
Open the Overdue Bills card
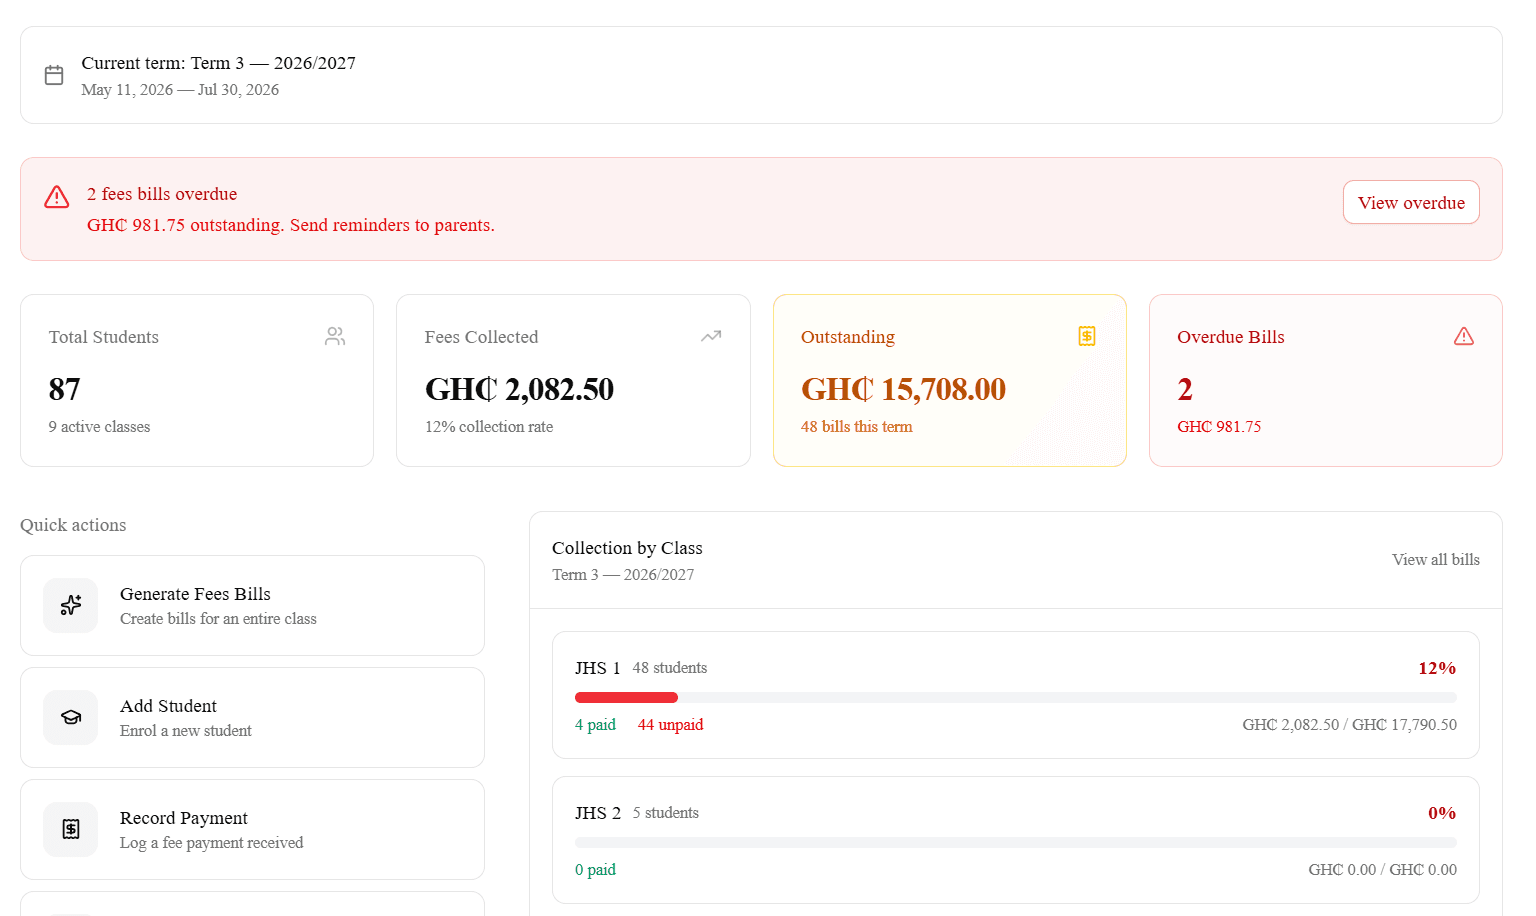tap(1326, 380)
